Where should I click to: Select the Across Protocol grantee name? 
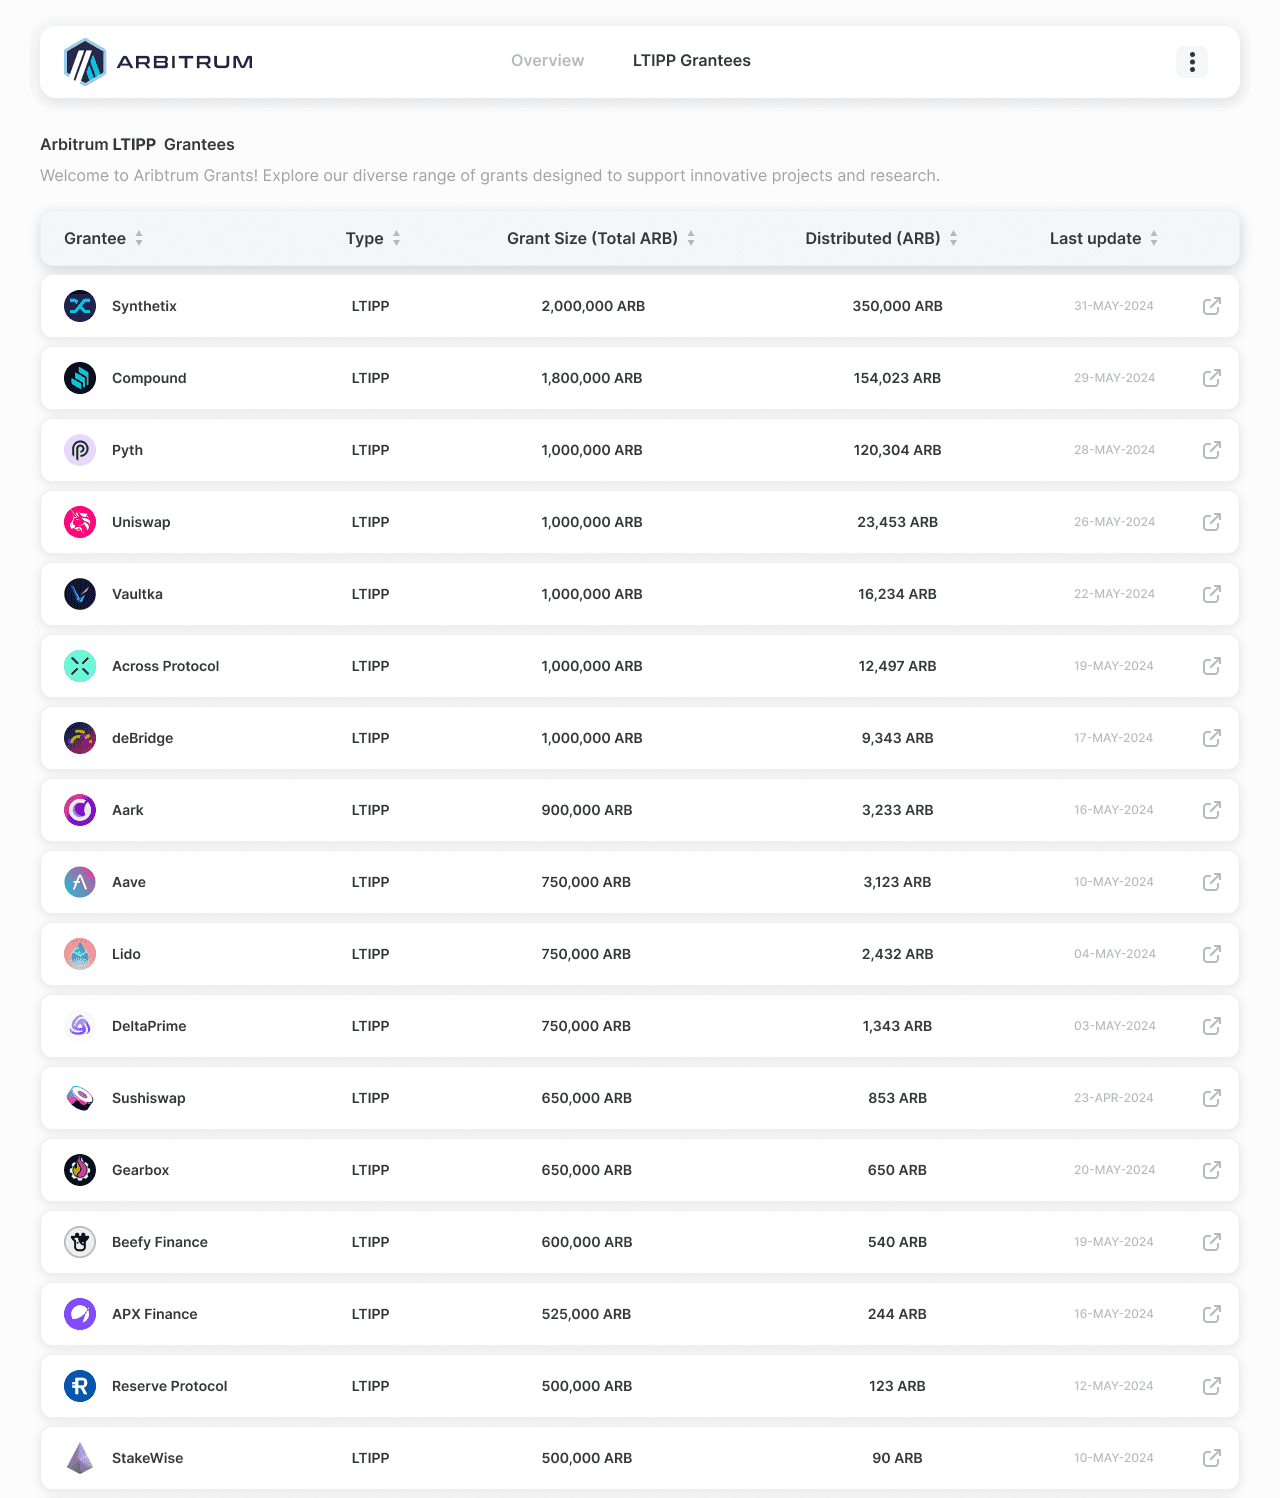pos(165,666)
